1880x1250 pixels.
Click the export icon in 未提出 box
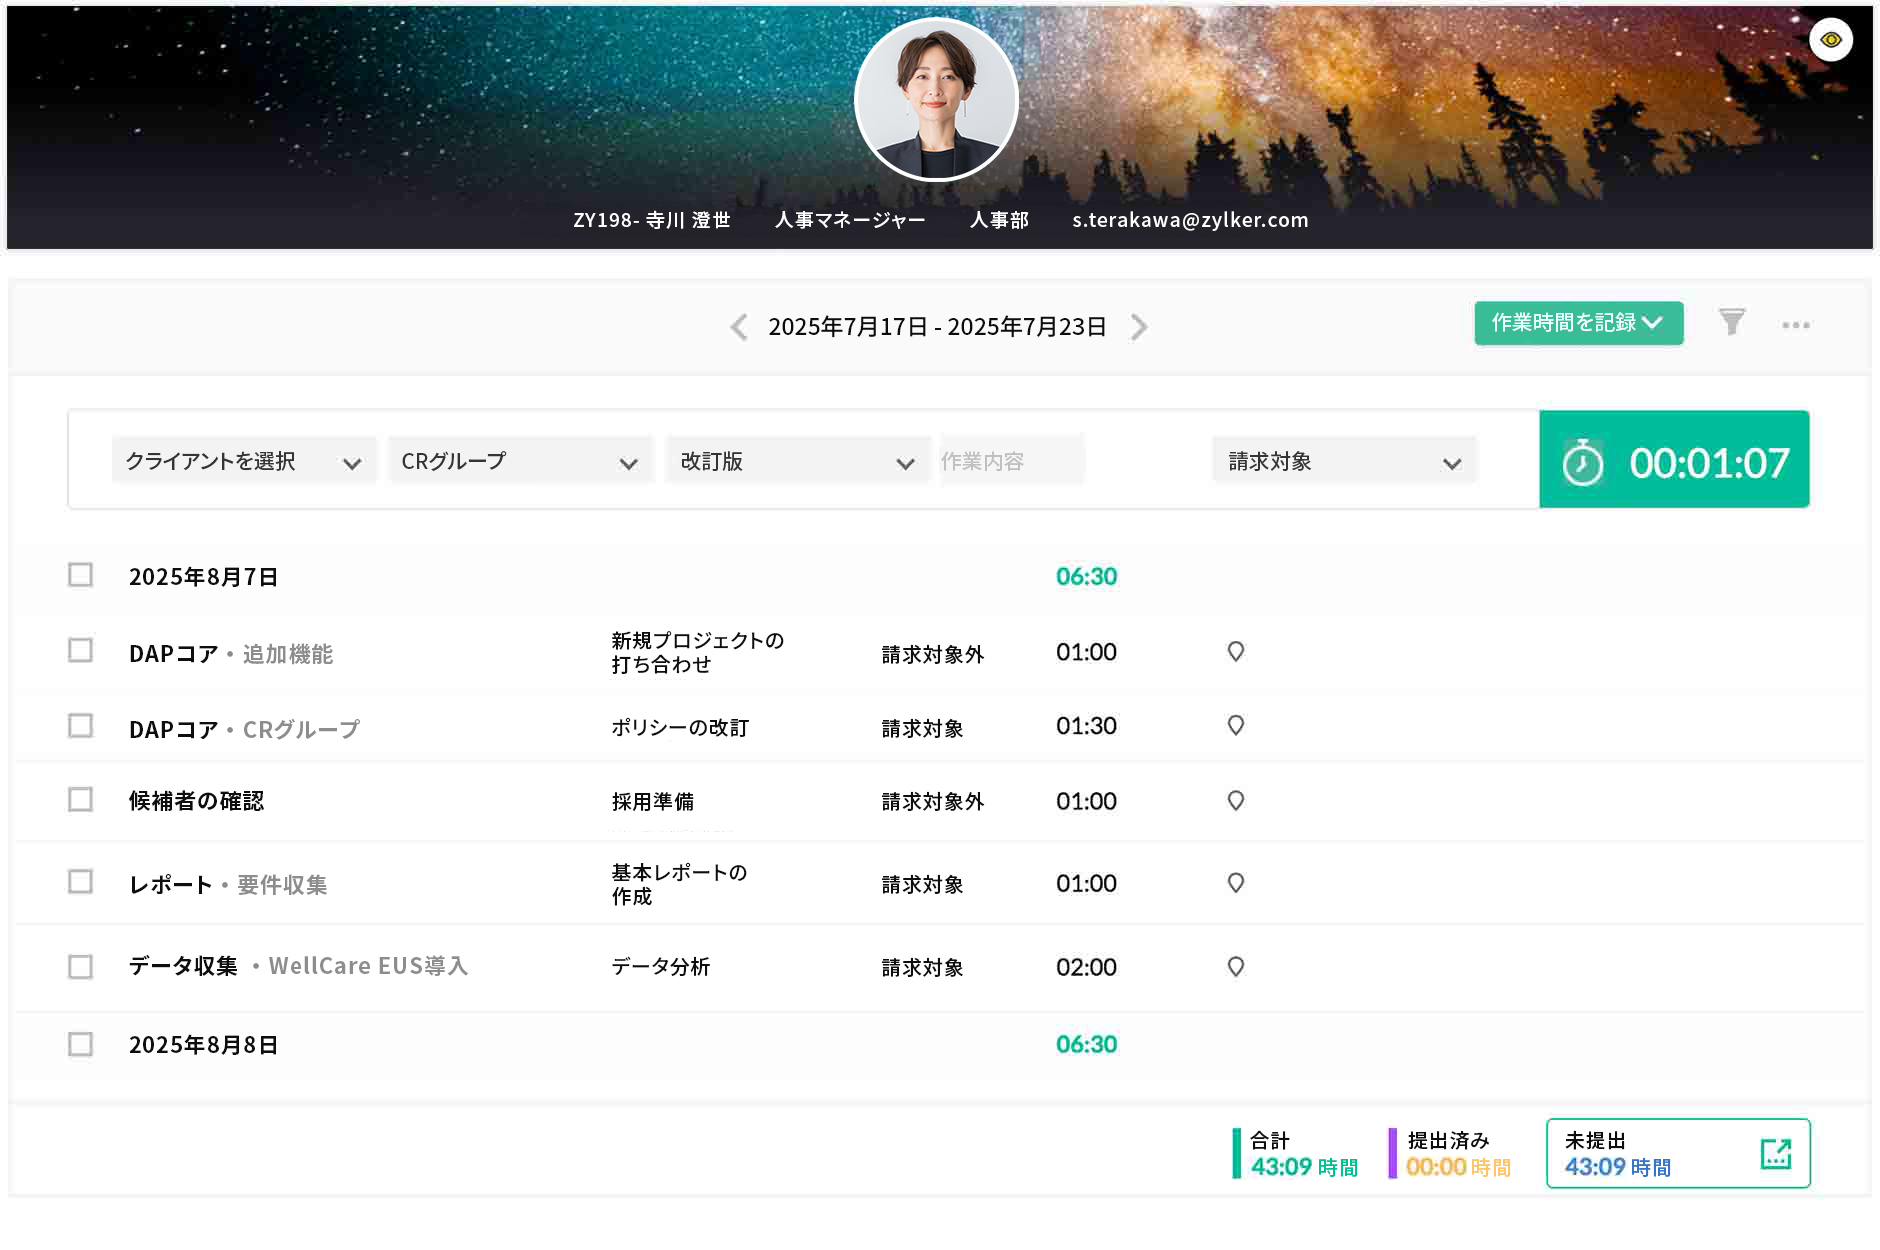coord(1775,1153)
